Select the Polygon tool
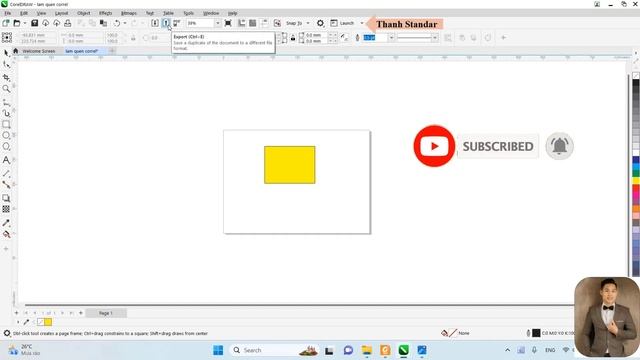 tap(6, 147)
